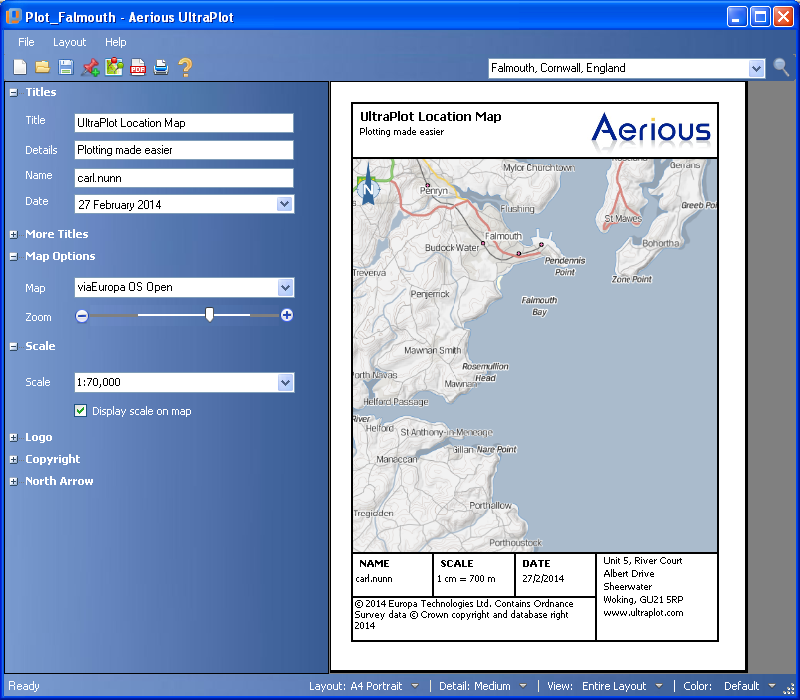
Task: Click the 'UltraPlot Location Map' heading in preview
Action: point(431,117)
